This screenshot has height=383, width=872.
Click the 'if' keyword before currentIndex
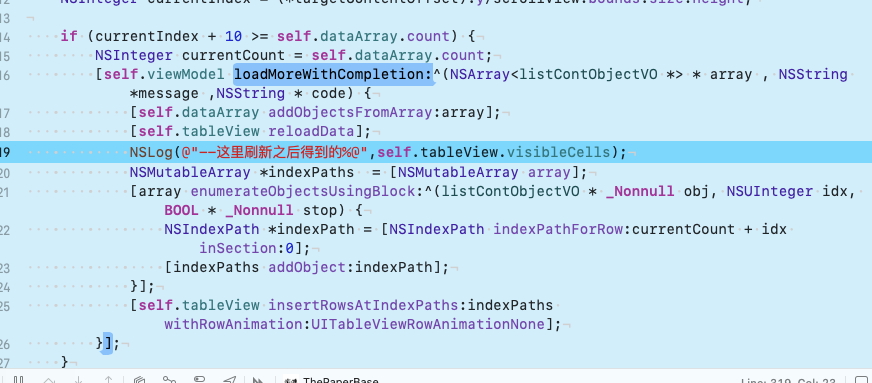point(69,36)
